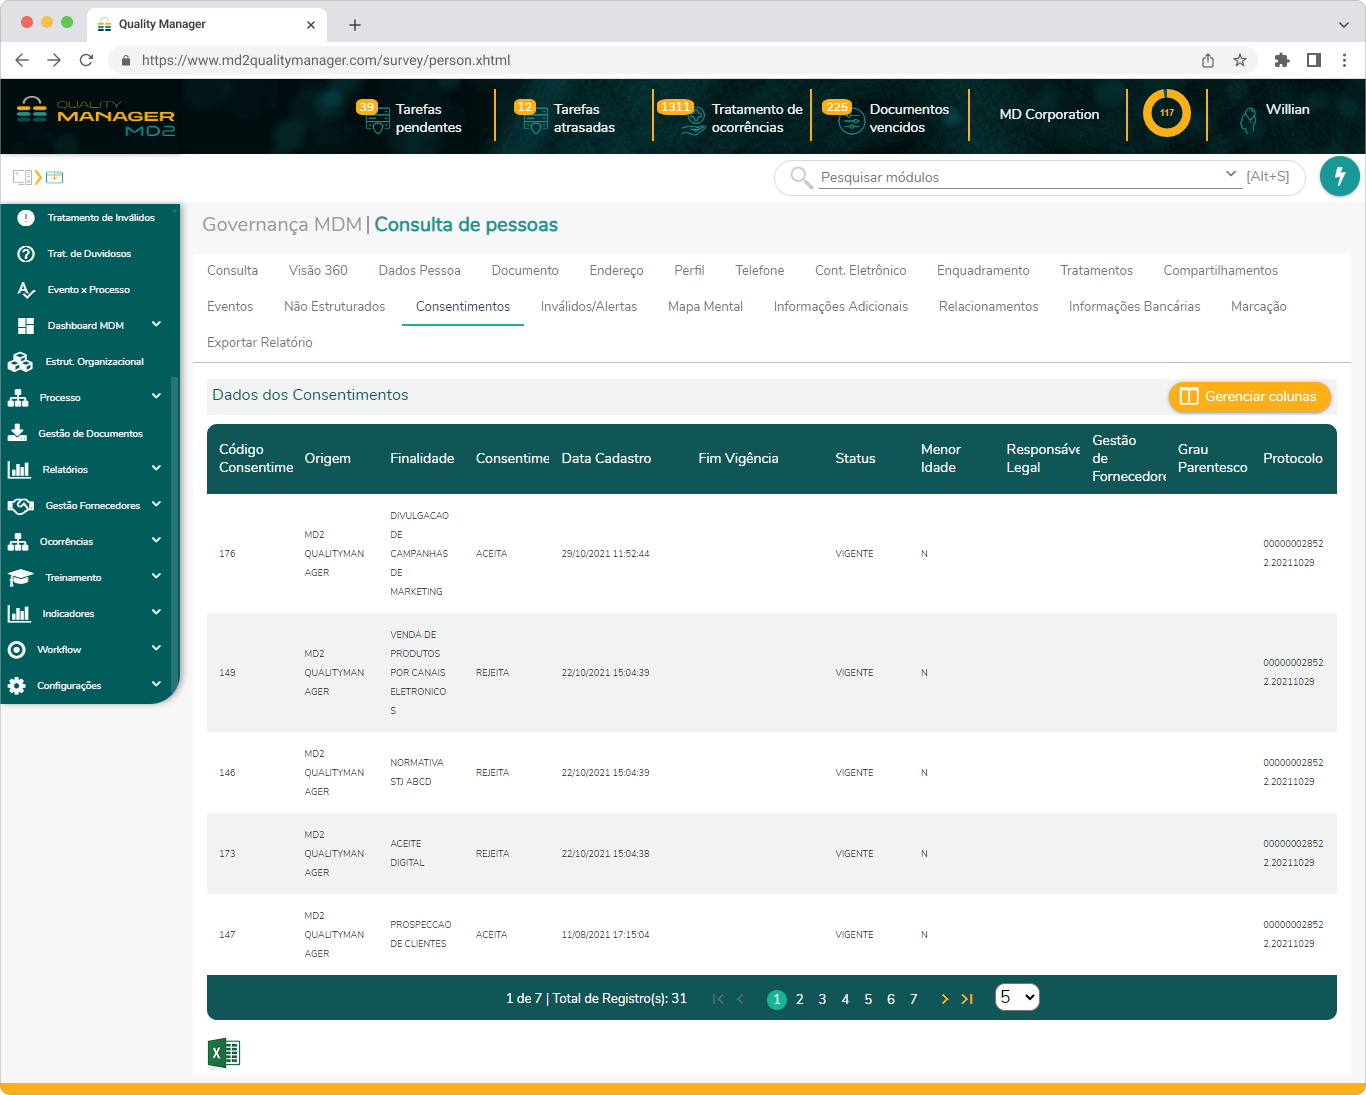Click the Tarefas atrasadas icon

tap(534, 121)
